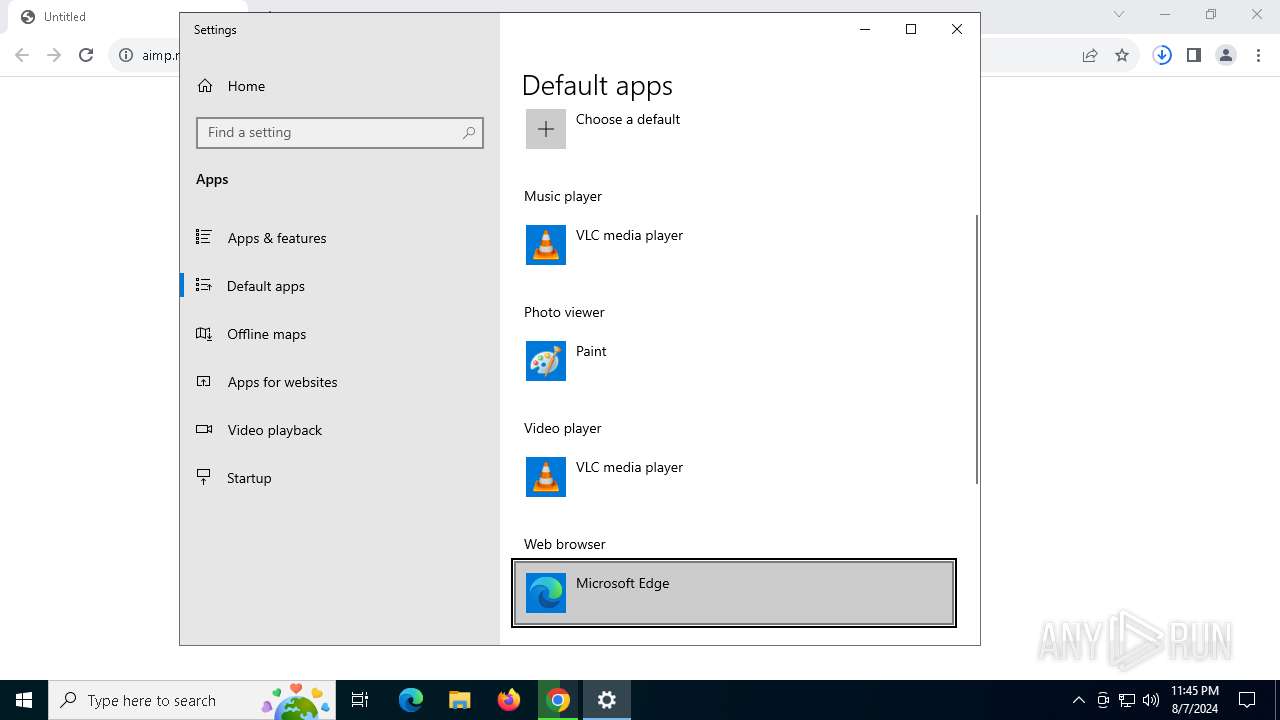Image resolution: width=1280 pixels, height=720 pixels.
Task: Open Apps for websites settings
Action: [339, 382]
